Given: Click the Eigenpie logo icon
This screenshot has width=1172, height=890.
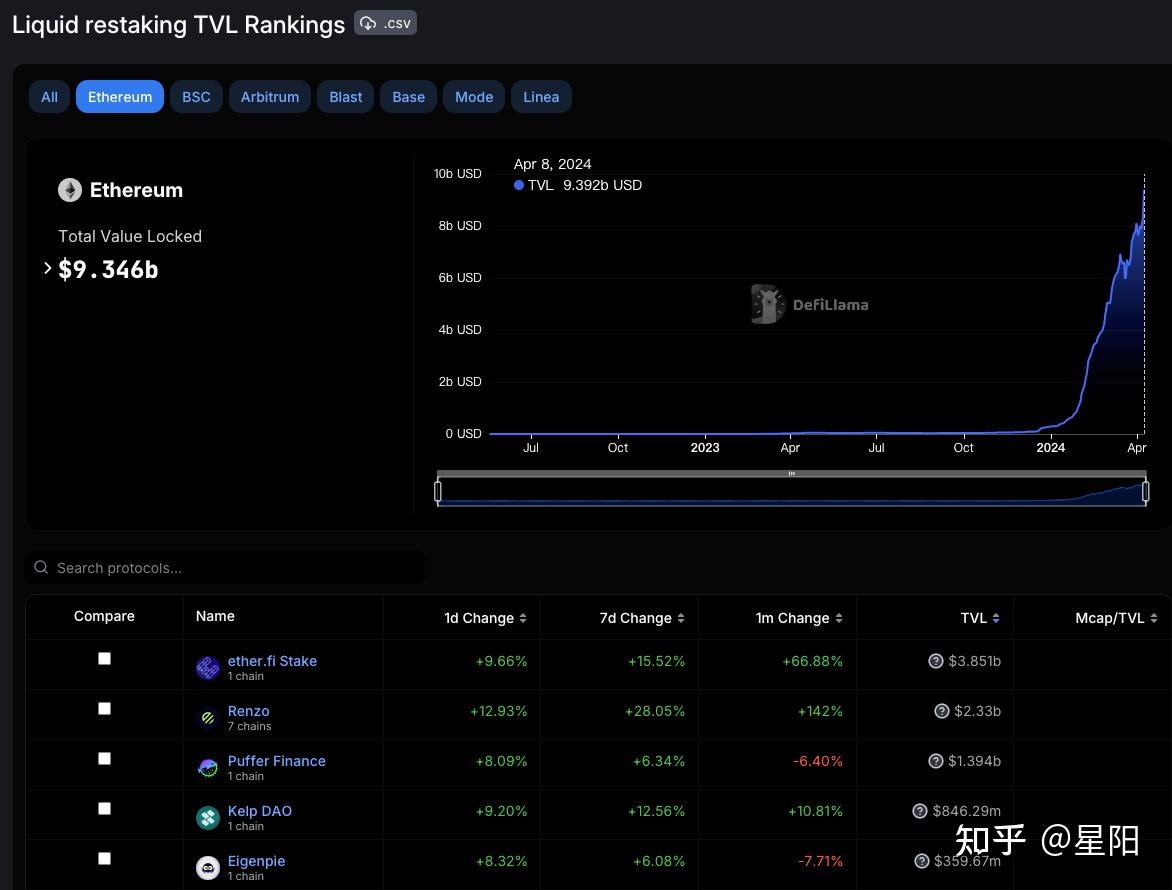Looking at the screenshot, I should [208, 868].
